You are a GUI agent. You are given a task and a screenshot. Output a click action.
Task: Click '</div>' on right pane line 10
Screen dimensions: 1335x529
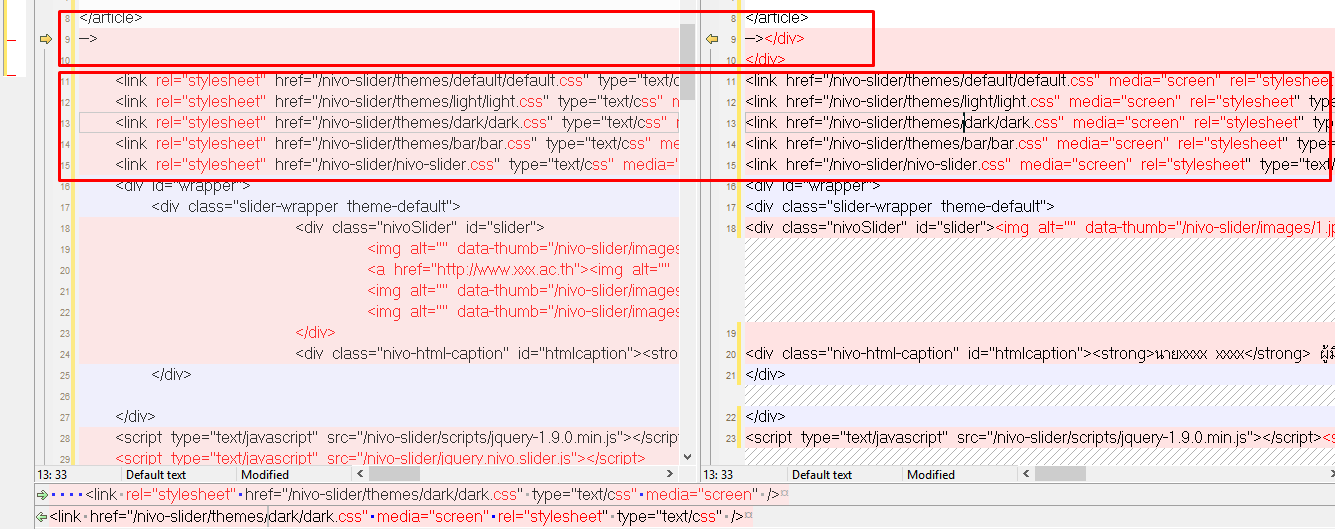[x=765, y=60]
